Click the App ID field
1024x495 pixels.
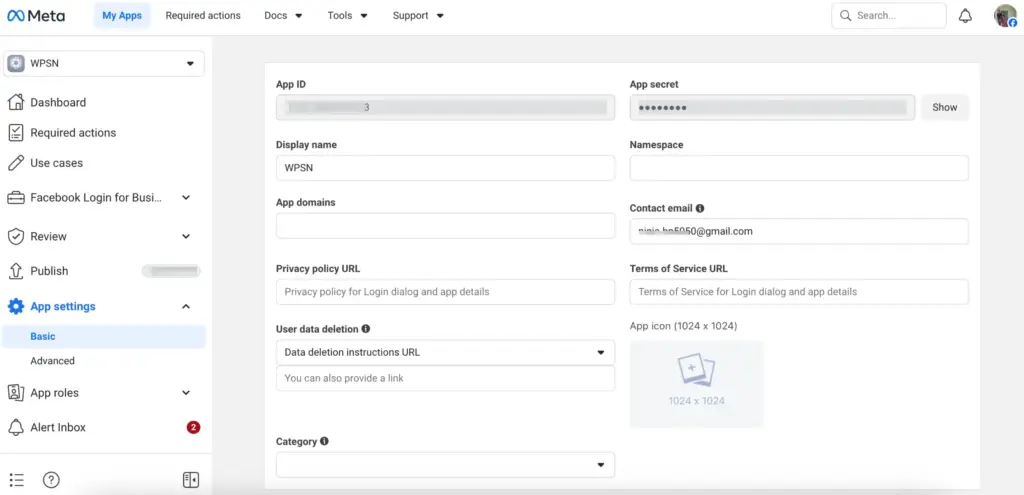[445, 108]
